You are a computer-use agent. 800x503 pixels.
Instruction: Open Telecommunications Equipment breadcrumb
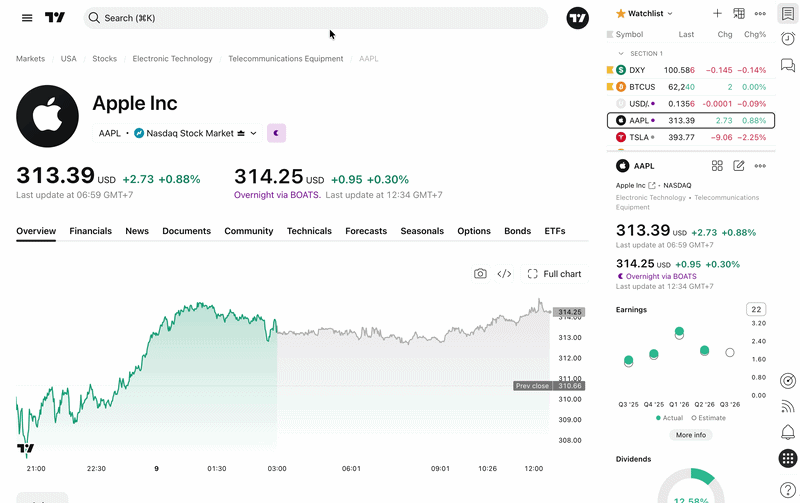[286, 59]
